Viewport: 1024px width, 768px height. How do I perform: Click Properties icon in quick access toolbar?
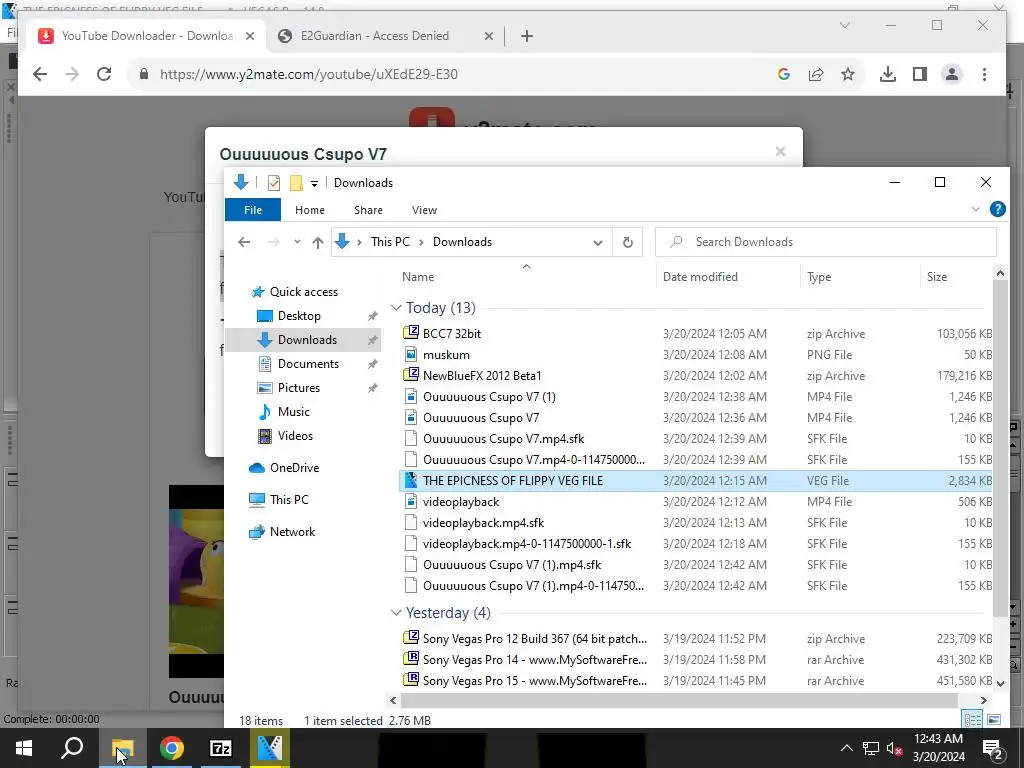pos(274,183)
